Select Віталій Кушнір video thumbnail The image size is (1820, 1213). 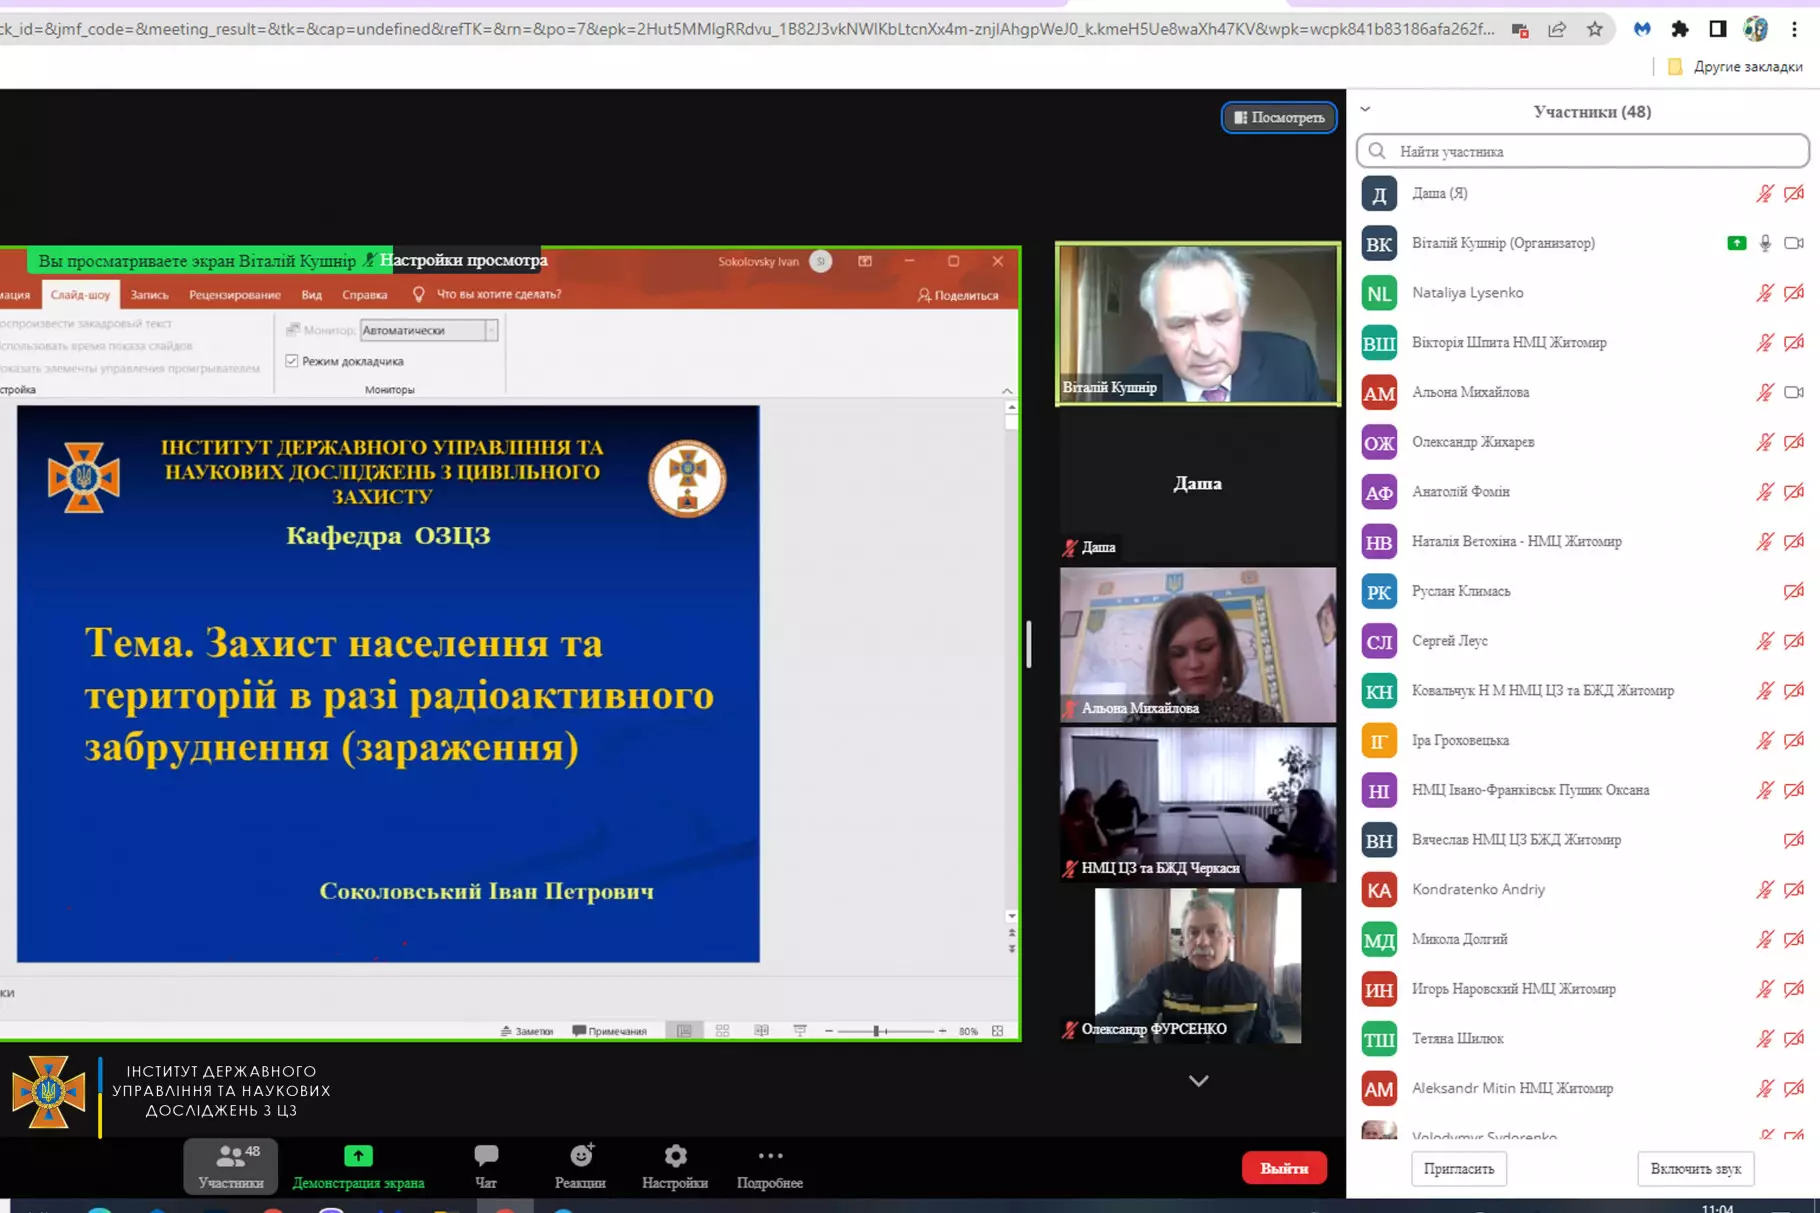click(x=1198, y=324)
